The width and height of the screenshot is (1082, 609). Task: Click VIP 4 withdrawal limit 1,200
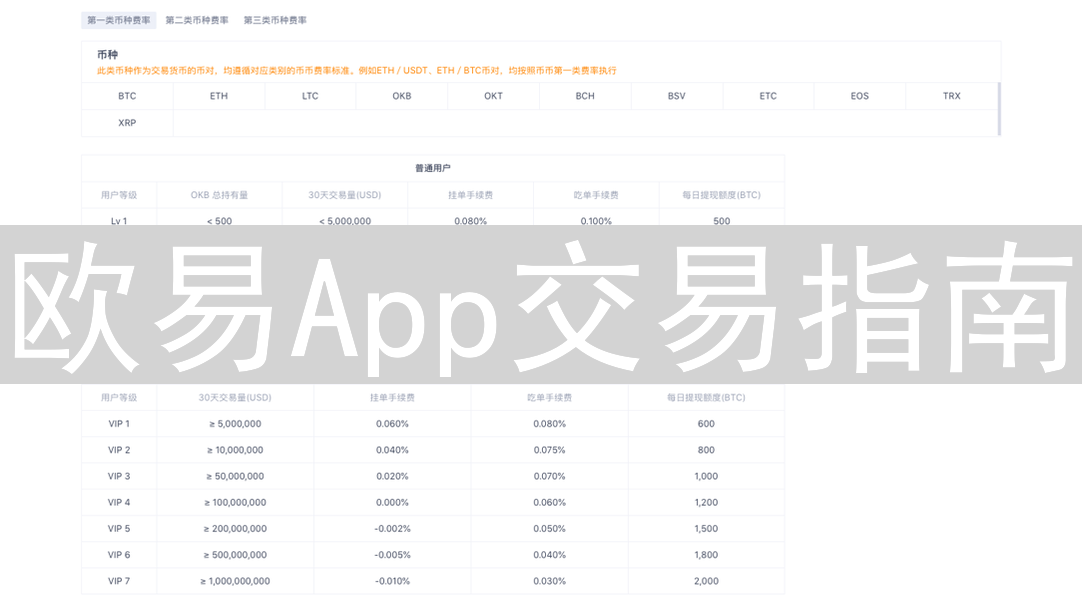pyautogui.click(x=706, y=503)
